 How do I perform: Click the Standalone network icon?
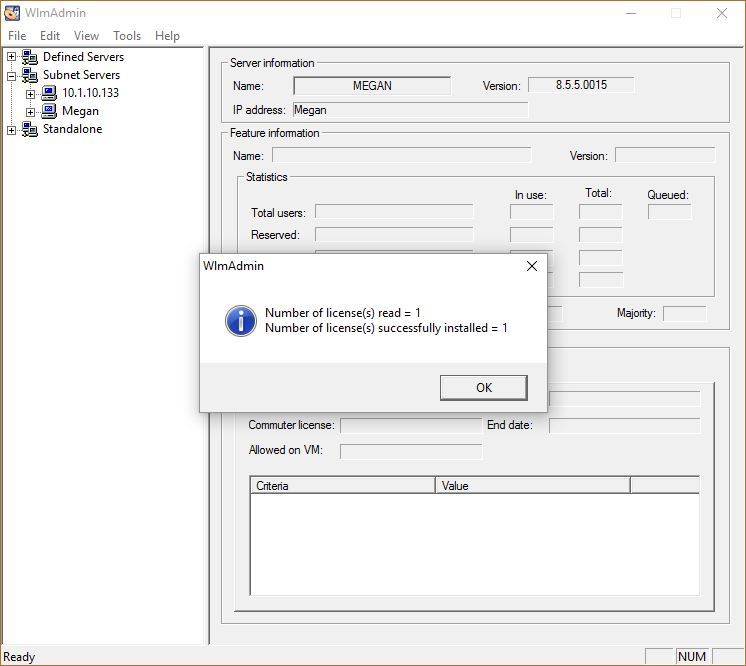coord(29,129)
